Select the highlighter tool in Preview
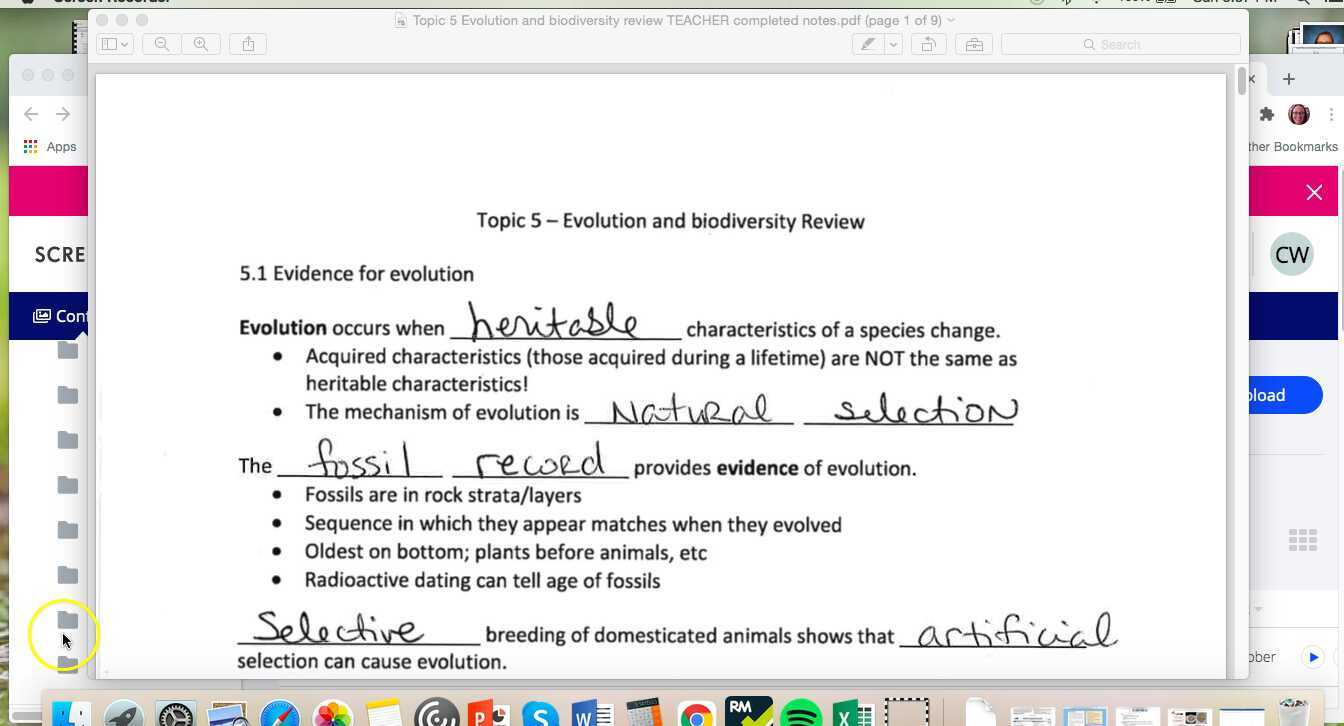Viewport: 1344px width, 726px height. coord(866,44)
